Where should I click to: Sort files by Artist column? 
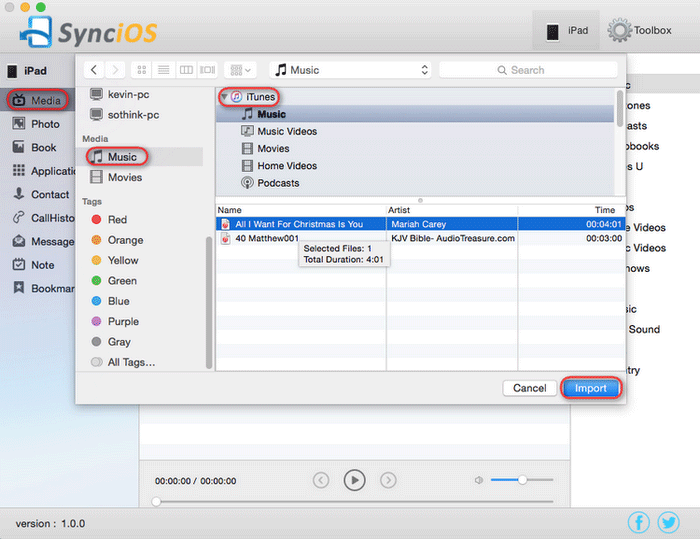pyautogui.click(x=452, y=210)
